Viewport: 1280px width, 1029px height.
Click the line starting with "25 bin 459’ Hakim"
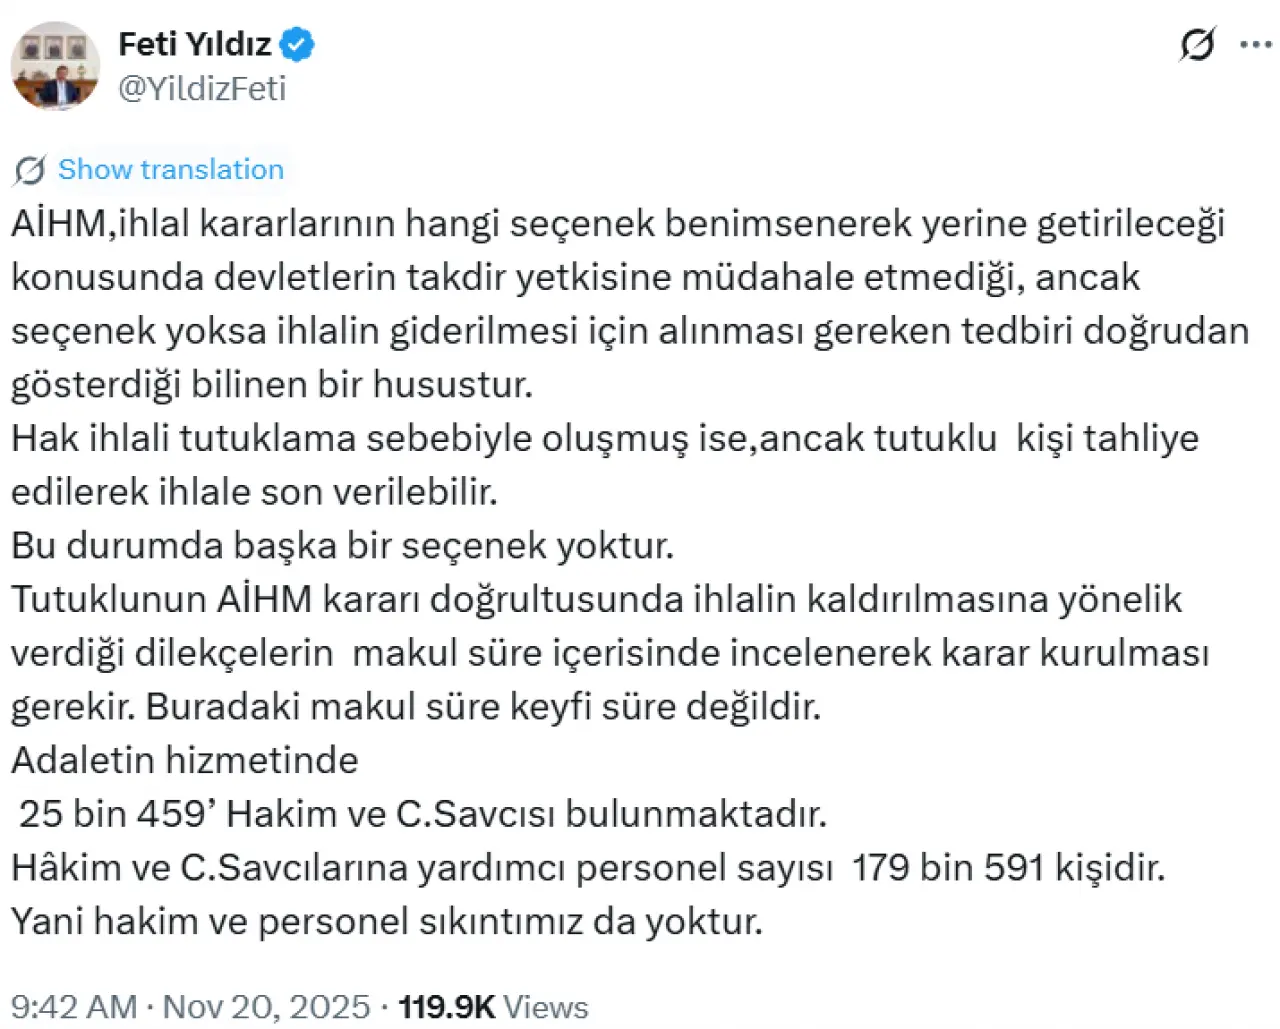click(x=422, y=813)
